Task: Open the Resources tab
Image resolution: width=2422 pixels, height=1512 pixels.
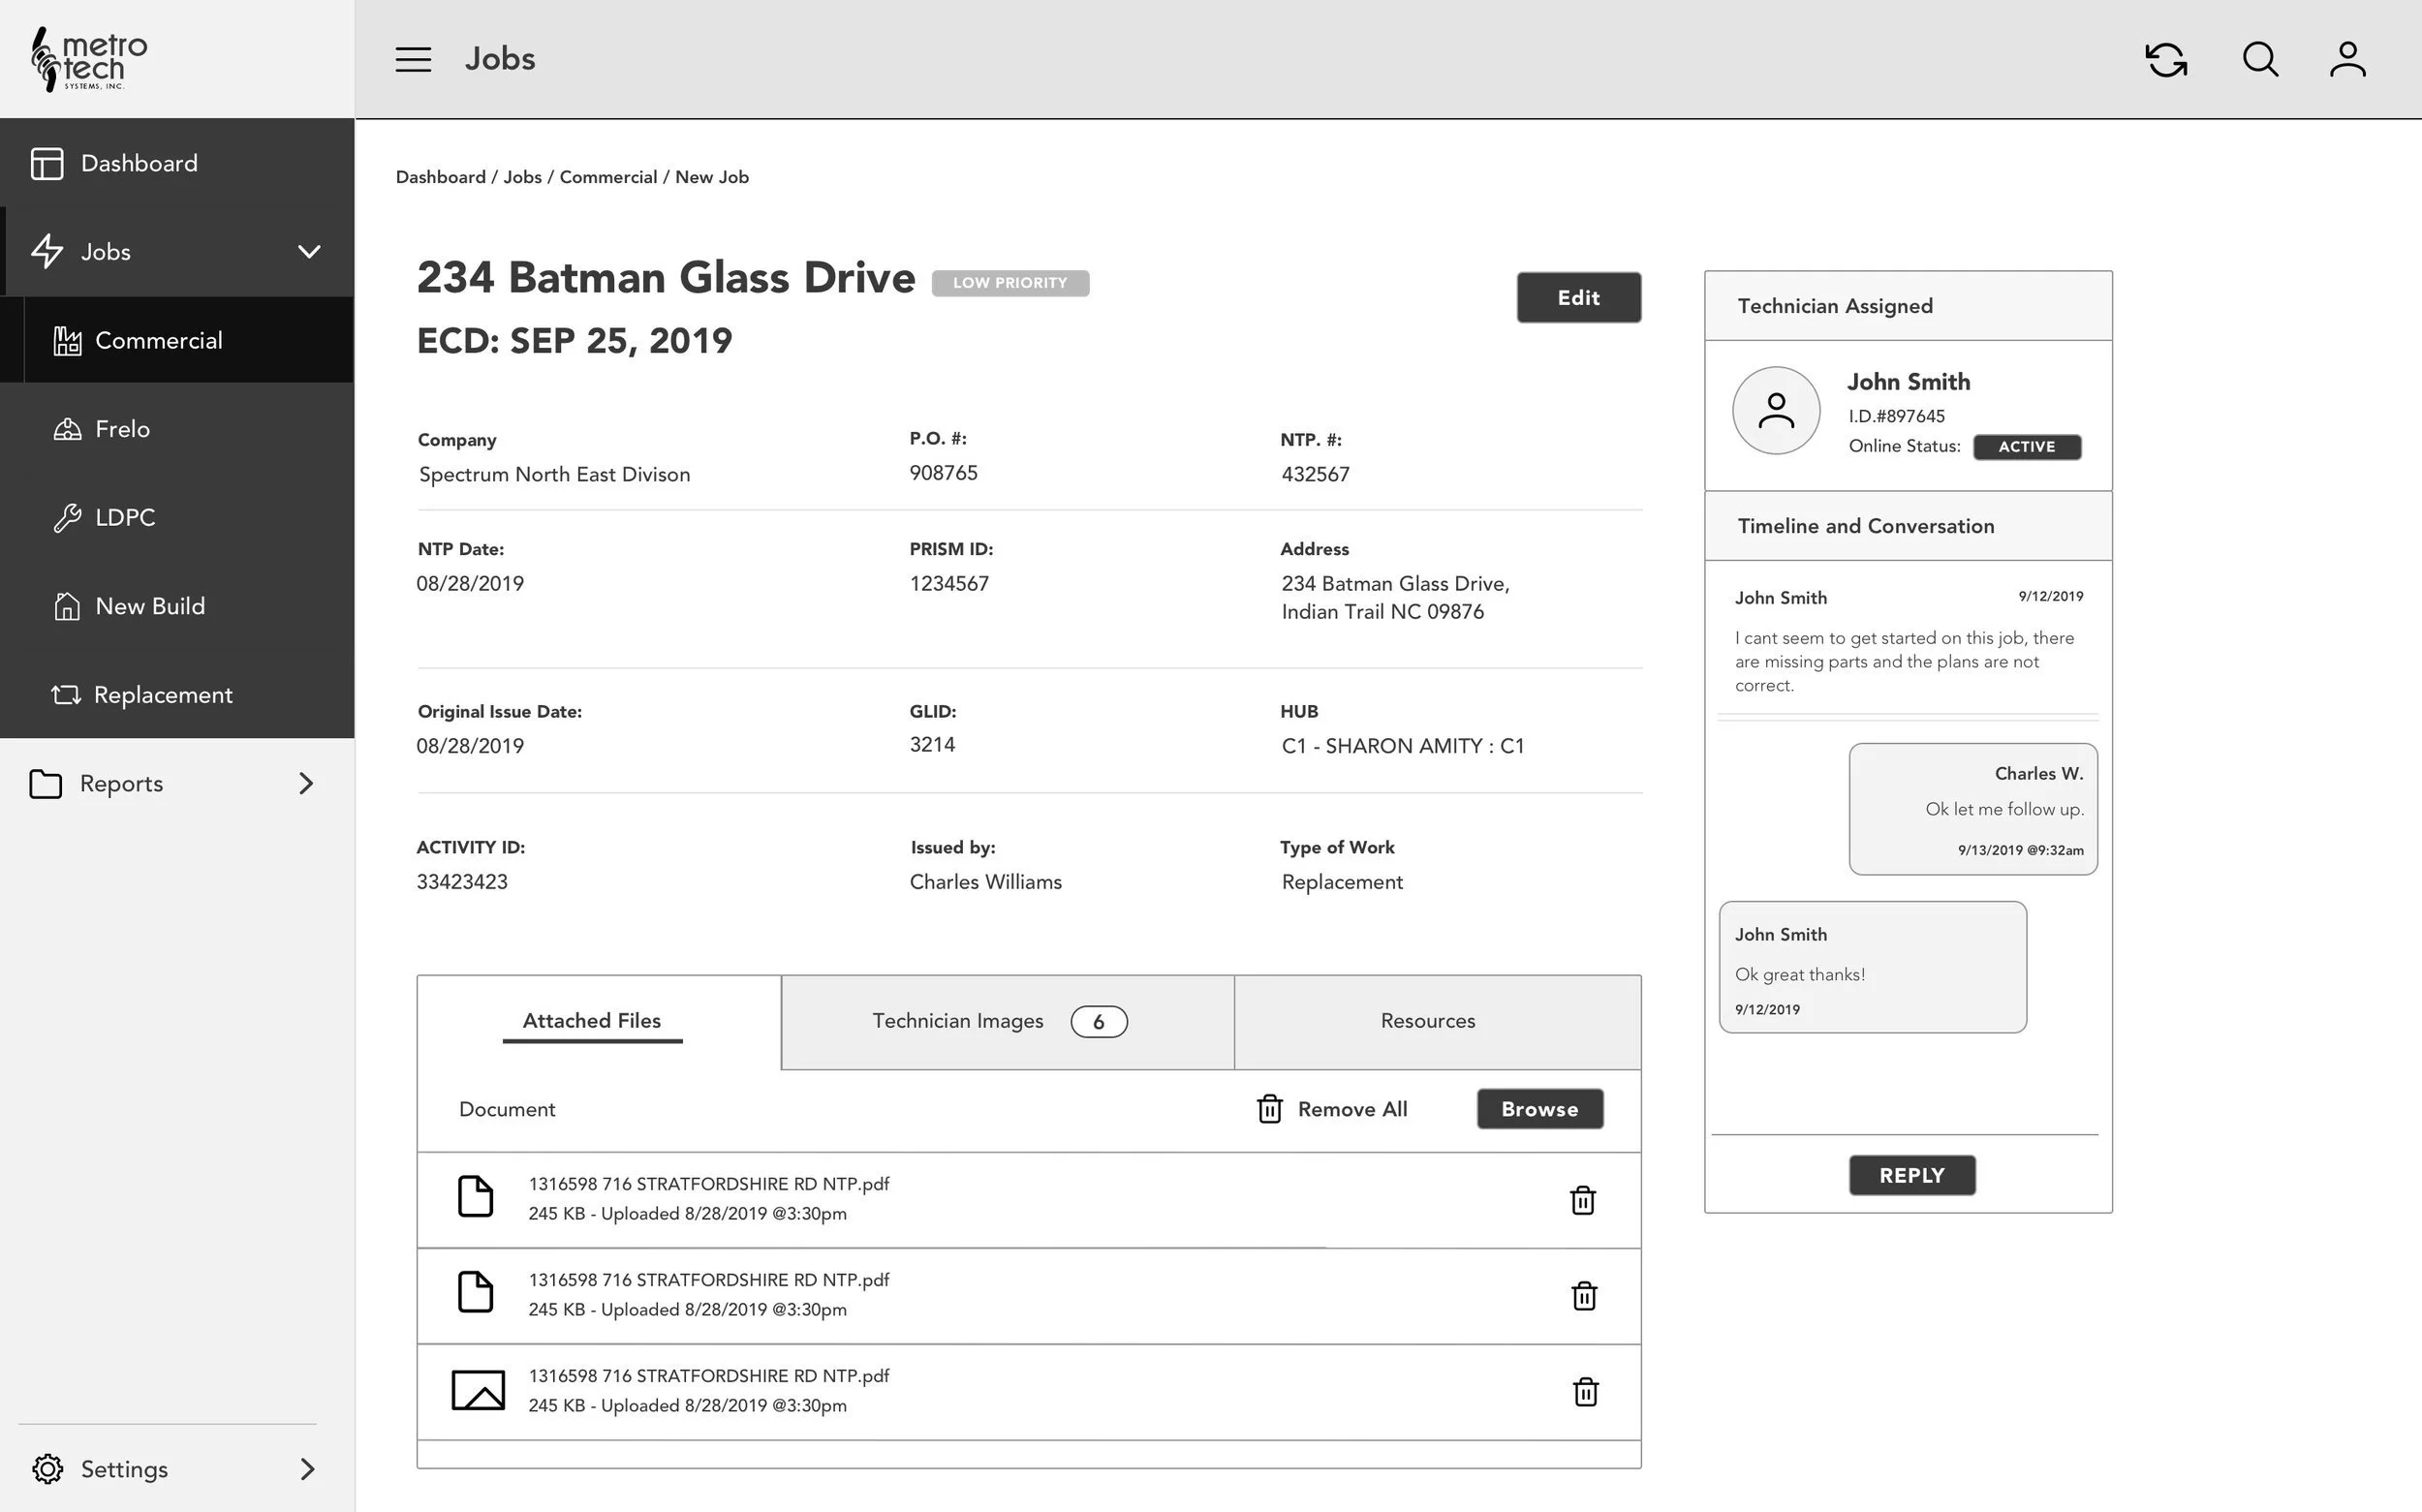Action: 1427,1021
